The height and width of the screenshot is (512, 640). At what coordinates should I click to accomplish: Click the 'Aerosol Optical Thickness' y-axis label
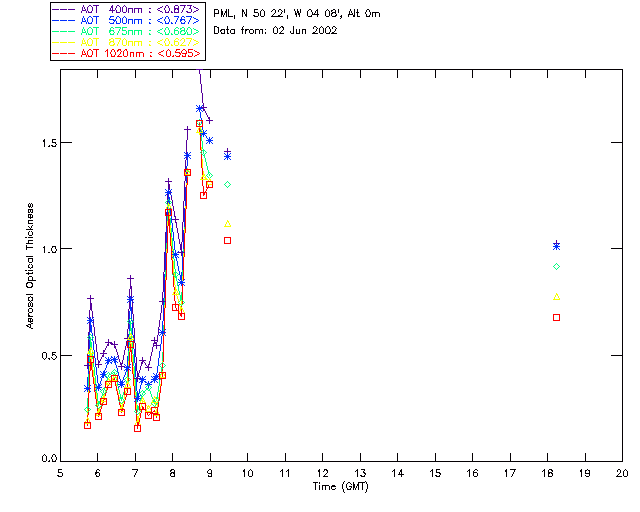click(x=31, y=265)
